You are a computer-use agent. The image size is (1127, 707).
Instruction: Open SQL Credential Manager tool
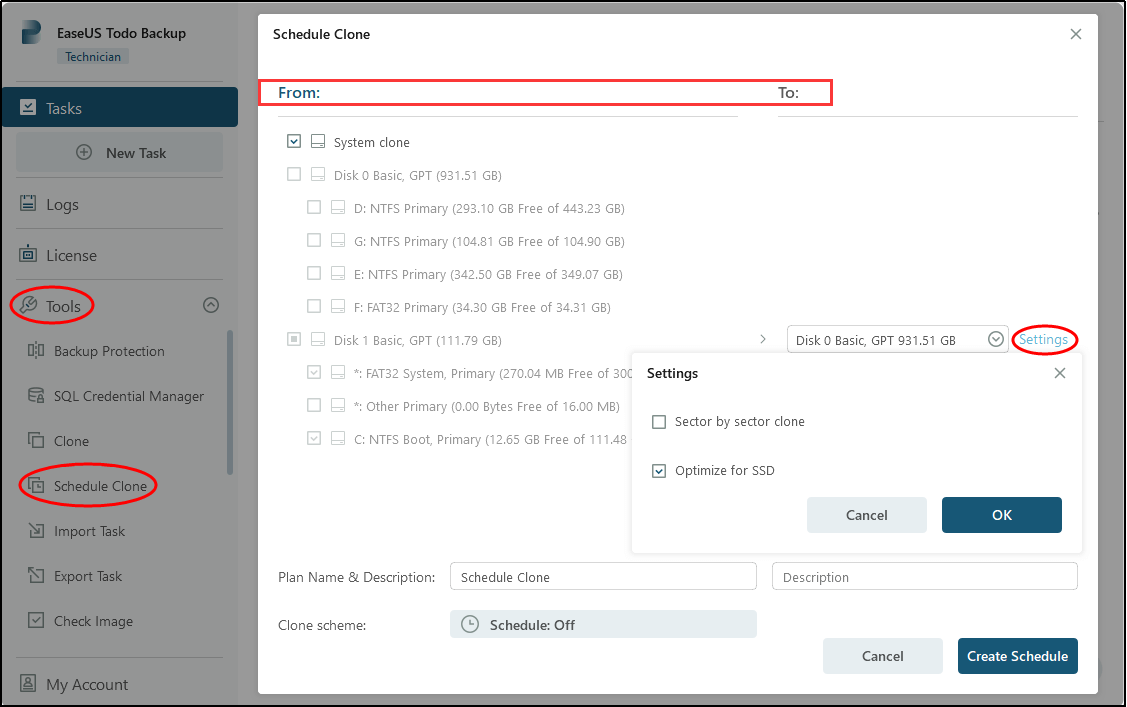pyautogui.click(x=129, y=397)
